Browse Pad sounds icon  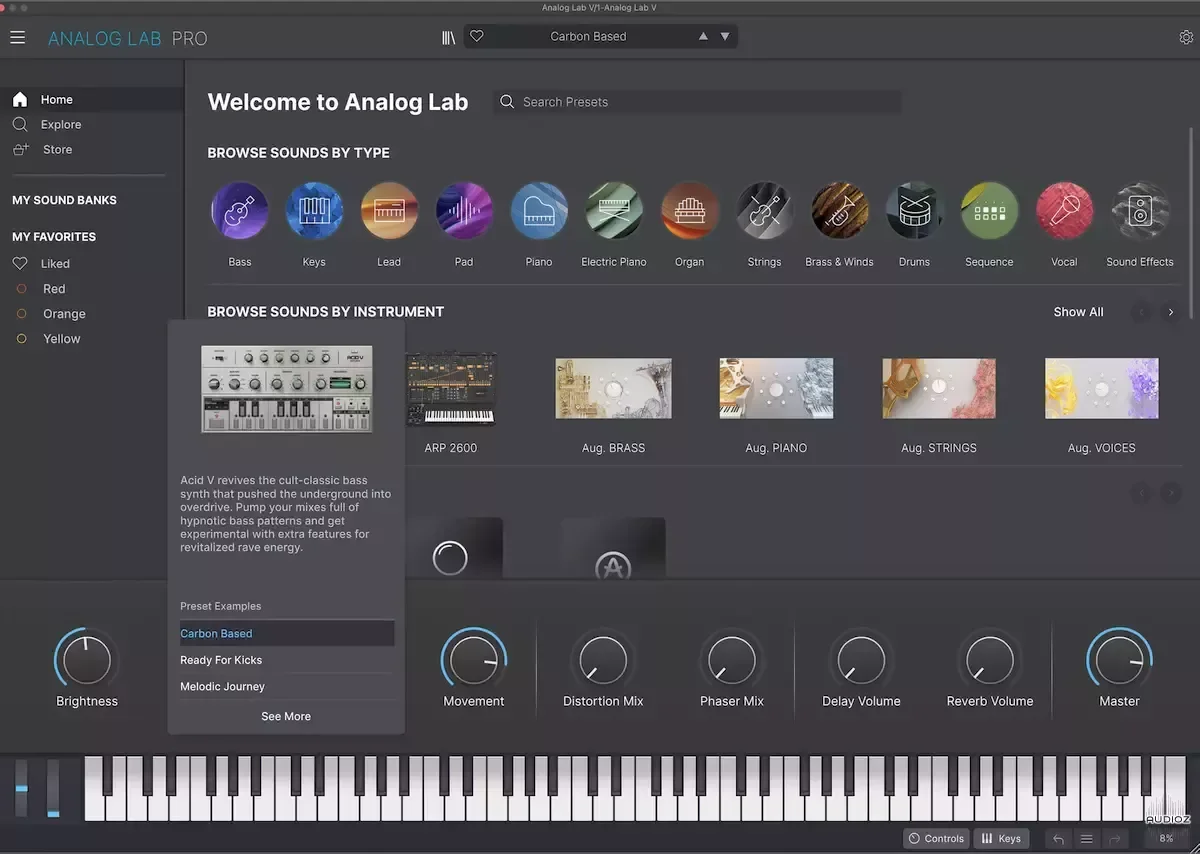coord(464,211)
